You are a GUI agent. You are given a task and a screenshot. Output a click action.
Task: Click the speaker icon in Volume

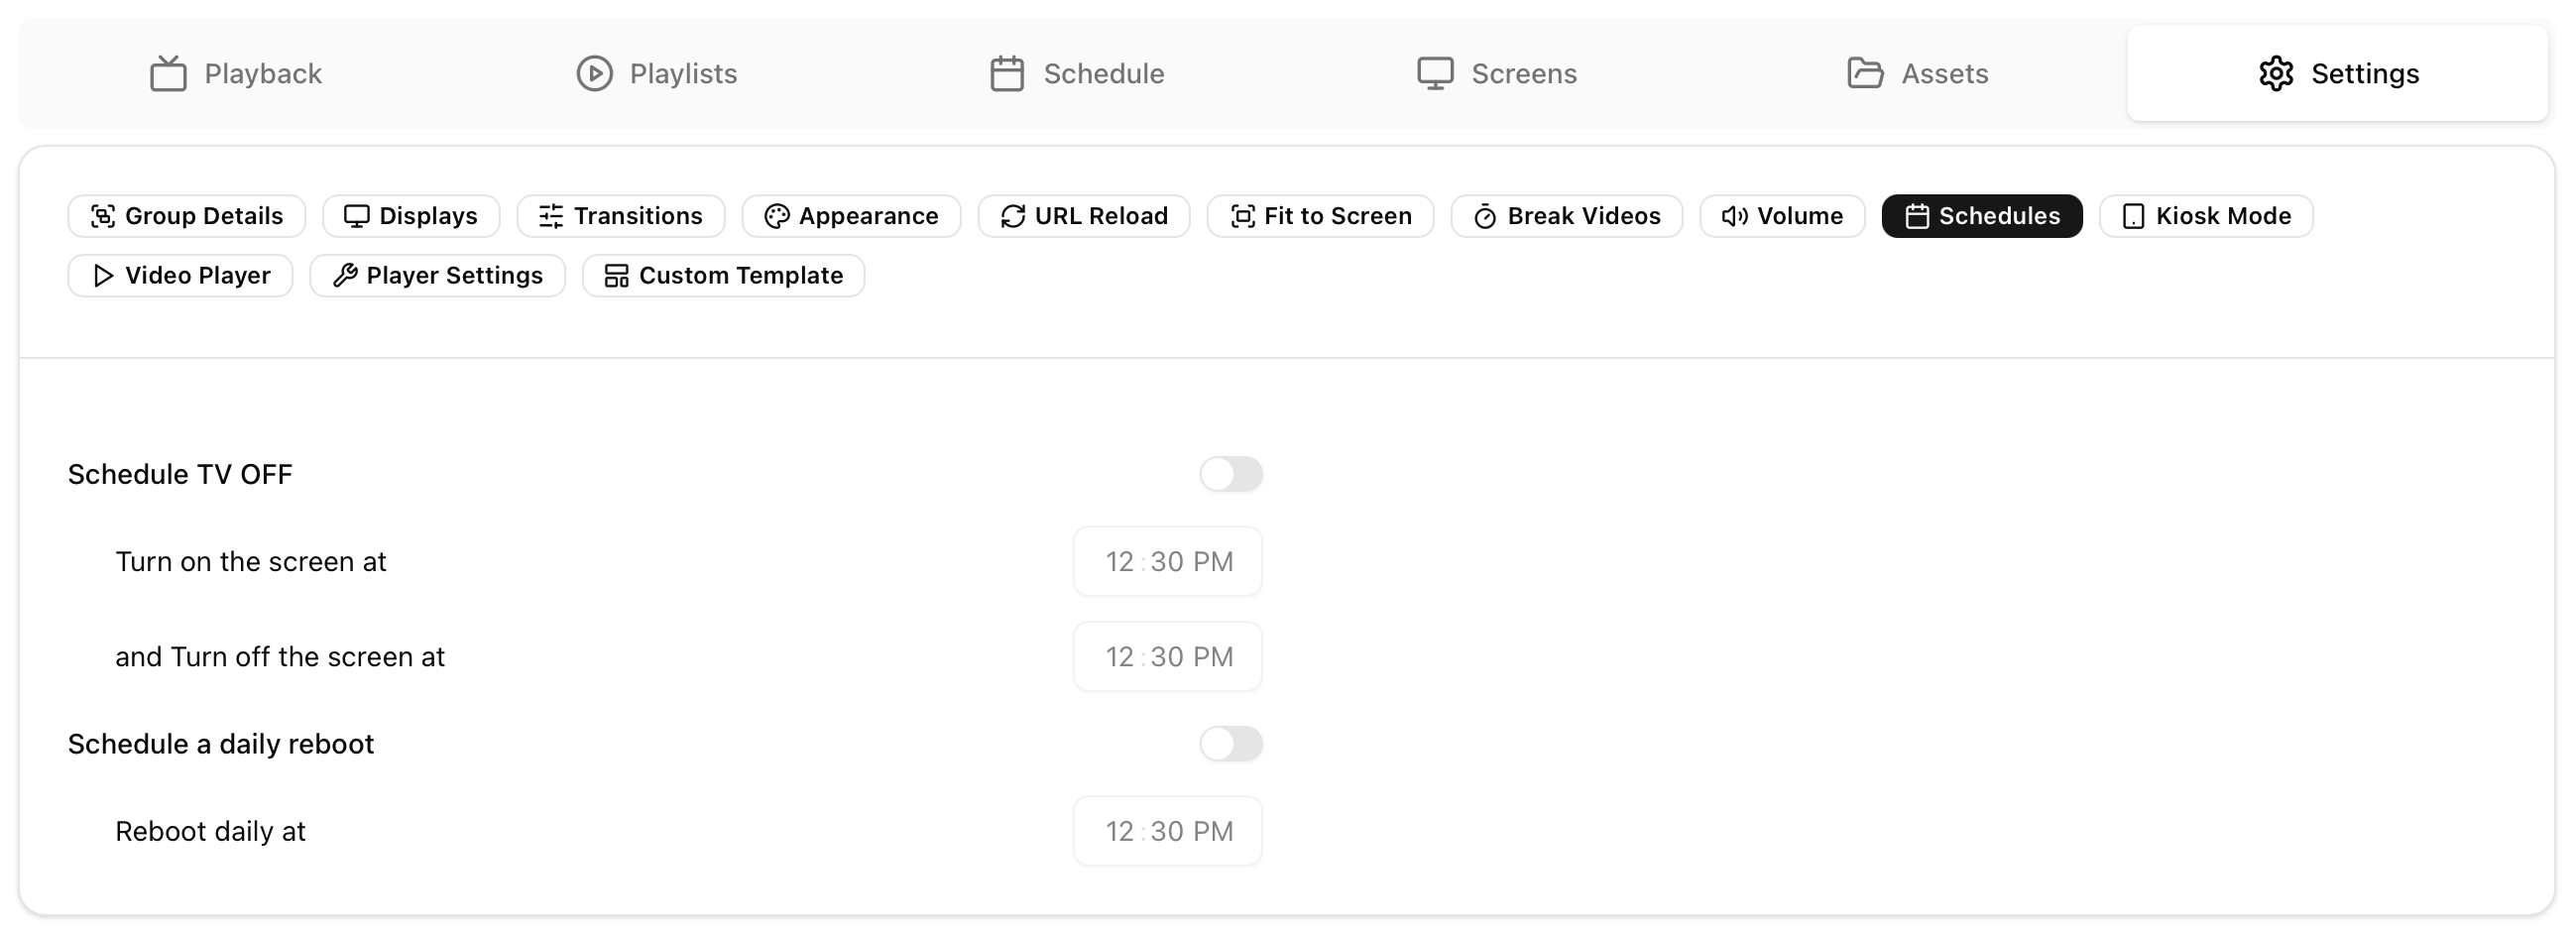tap(1734, 217)
